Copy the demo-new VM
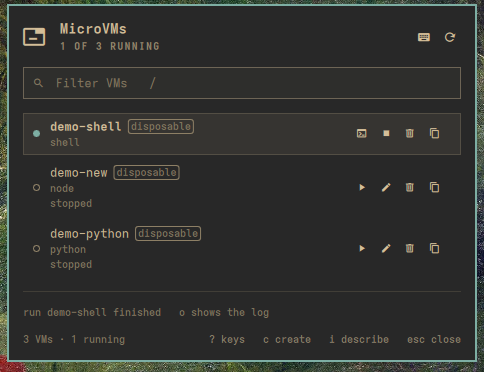The width and height of the screenshot is (484, 372). point(434,187)
